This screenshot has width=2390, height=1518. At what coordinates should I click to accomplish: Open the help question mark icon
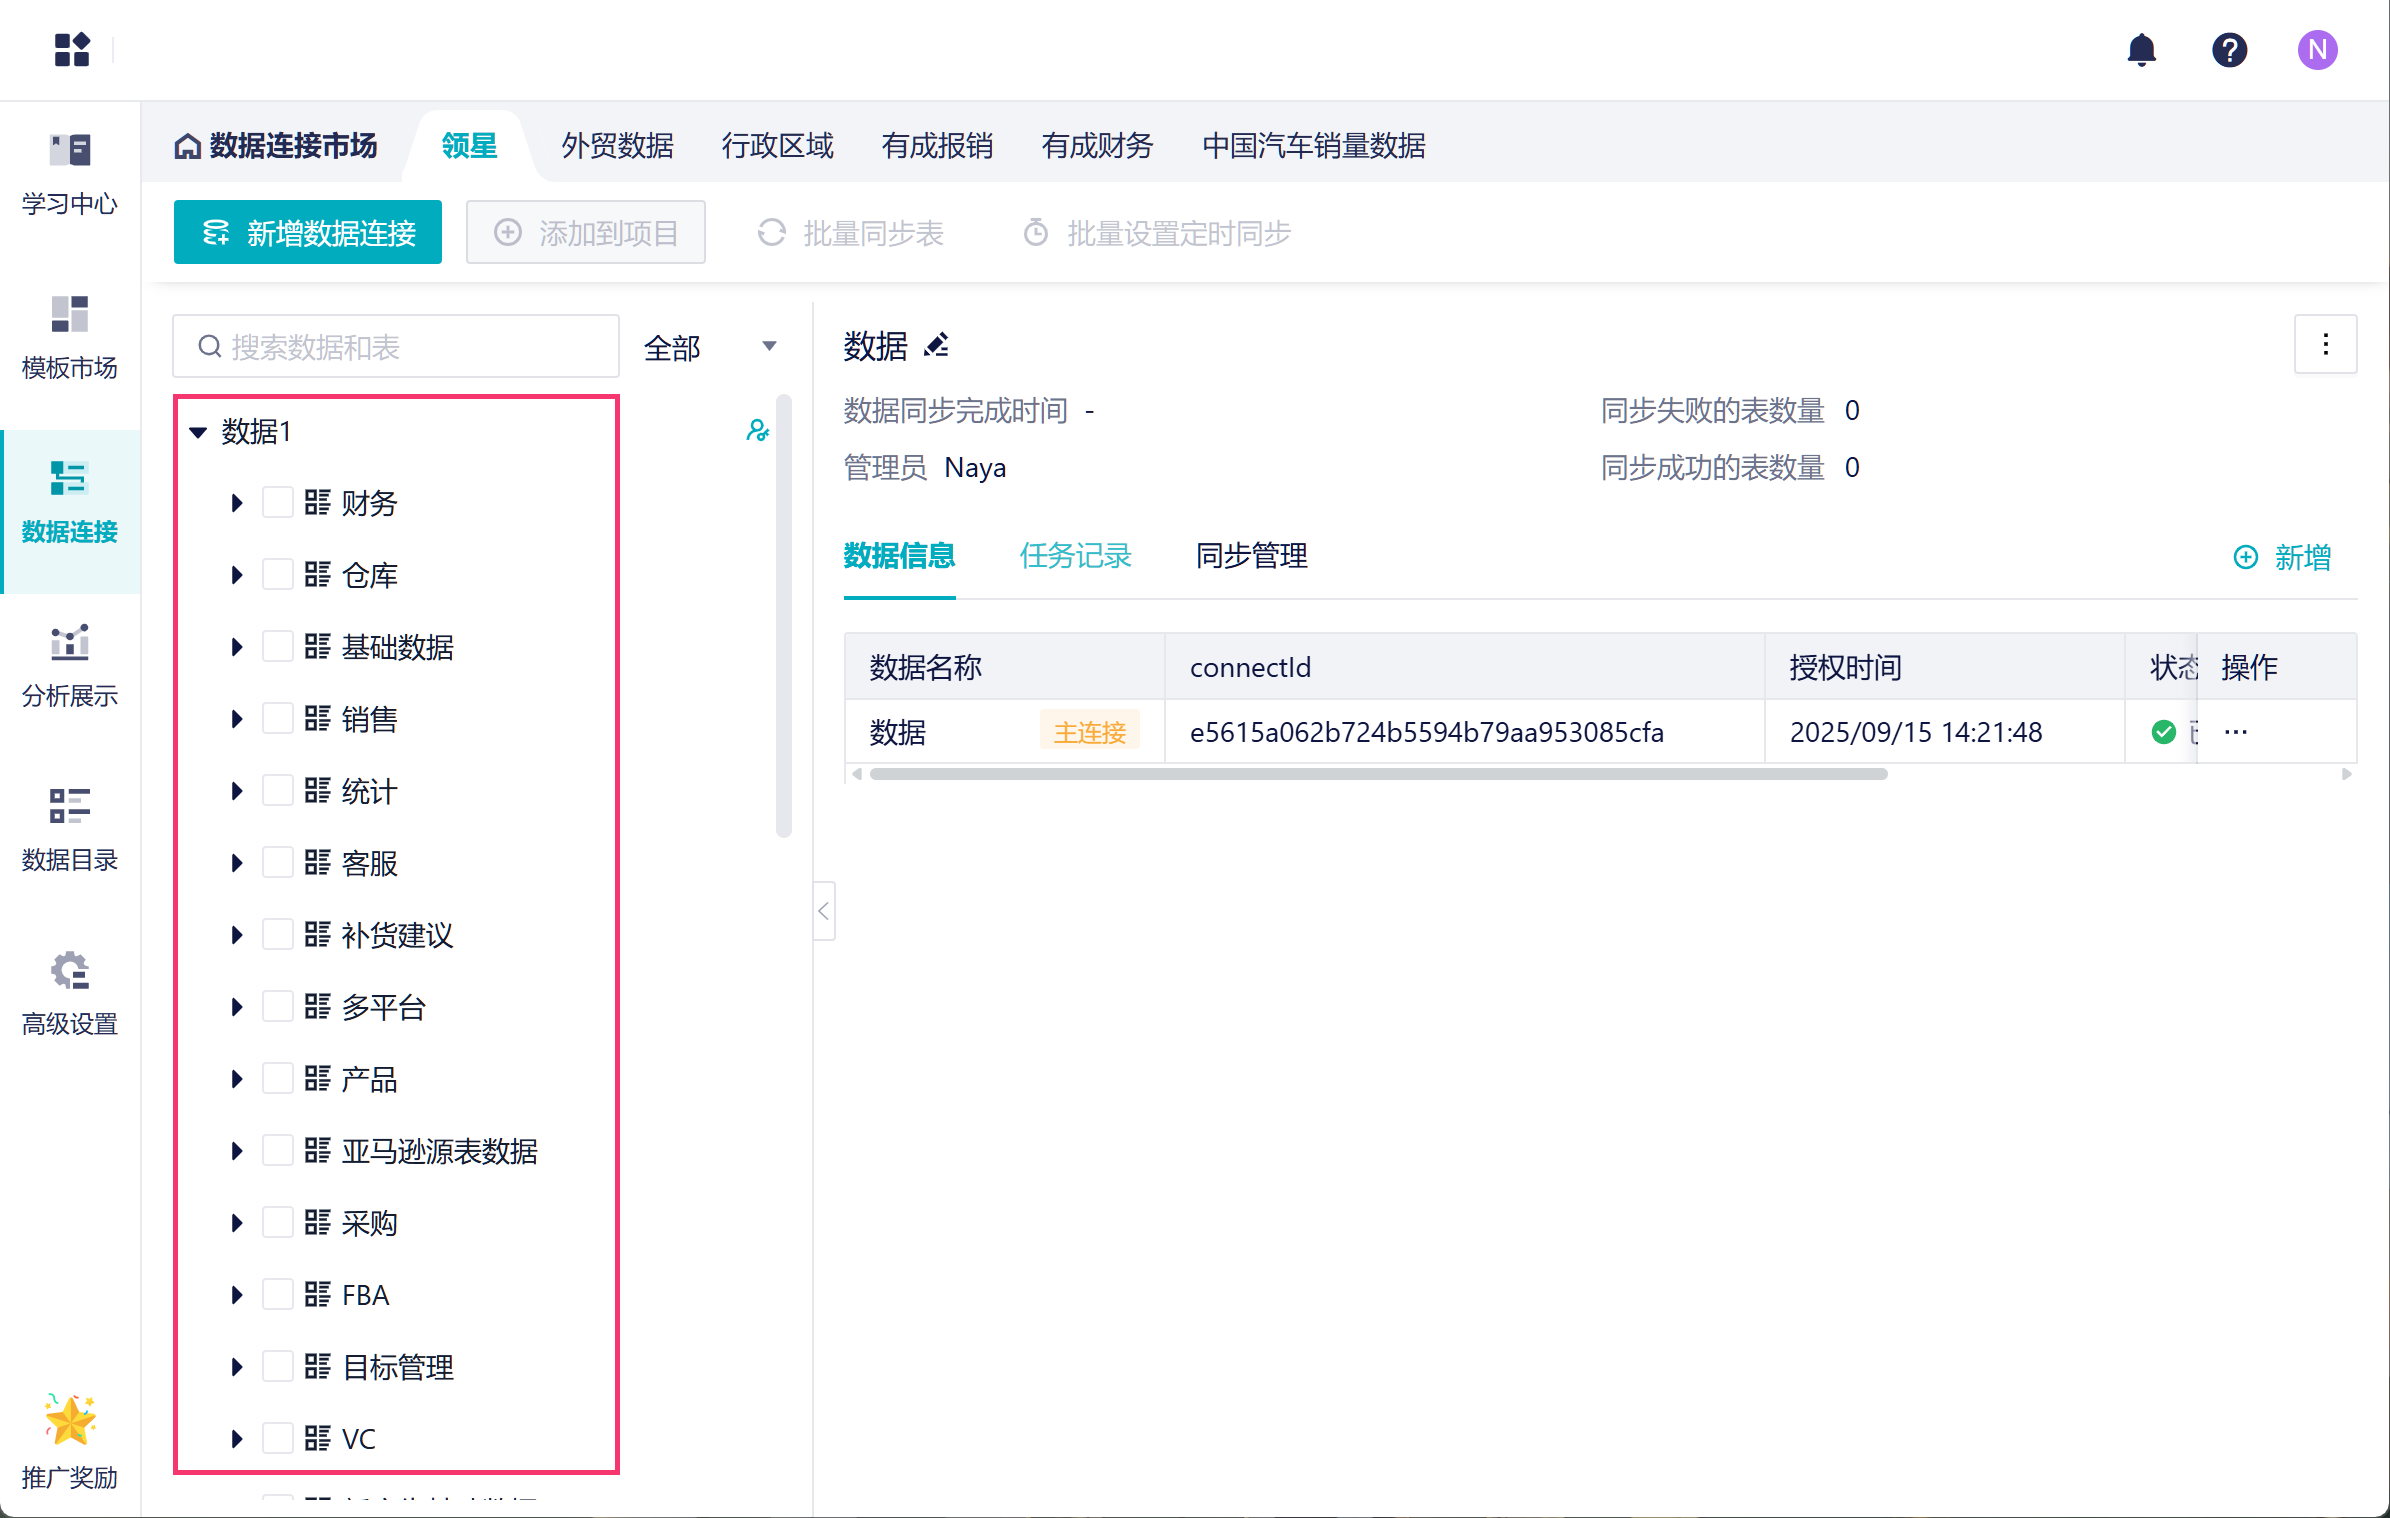click(2229, 50)
